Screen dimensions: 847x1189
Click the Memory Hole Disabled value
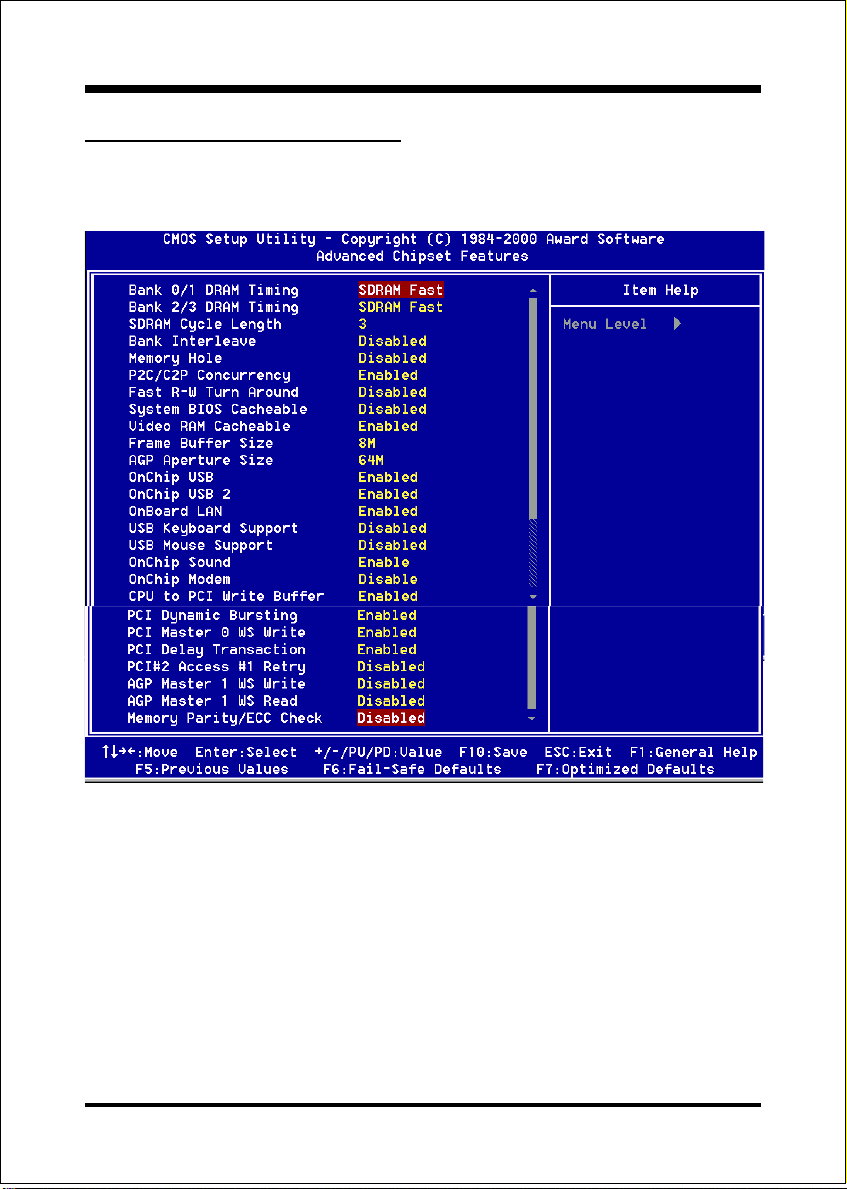coord(392,358)
